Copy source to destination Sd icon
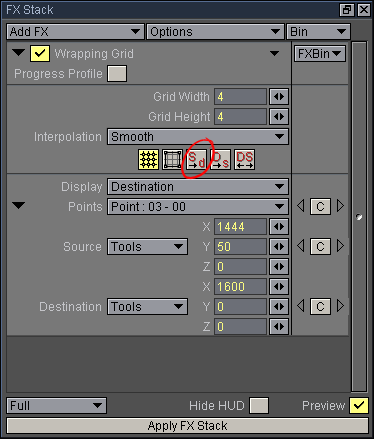The image size is (374, 439). (196, 159)
